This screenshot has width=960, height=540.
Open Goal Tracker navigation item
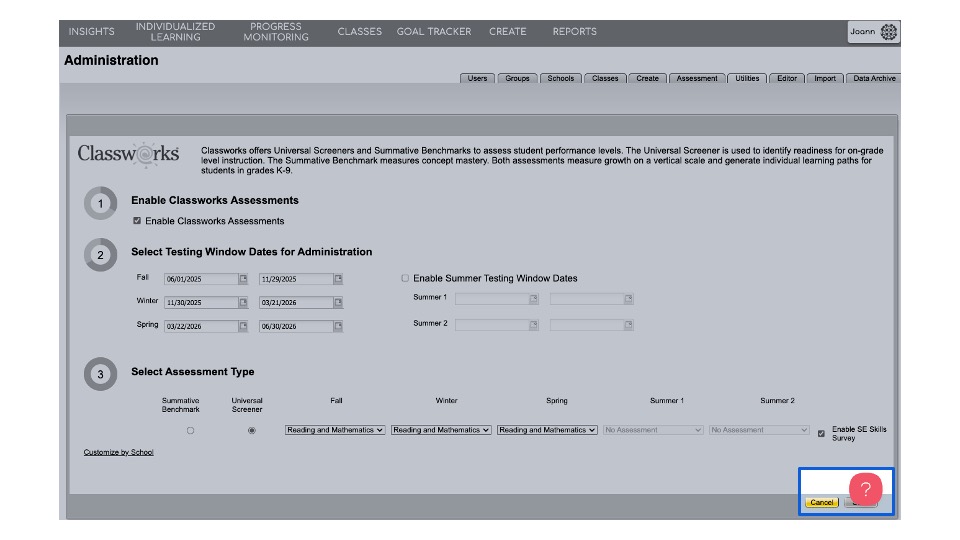433,32
